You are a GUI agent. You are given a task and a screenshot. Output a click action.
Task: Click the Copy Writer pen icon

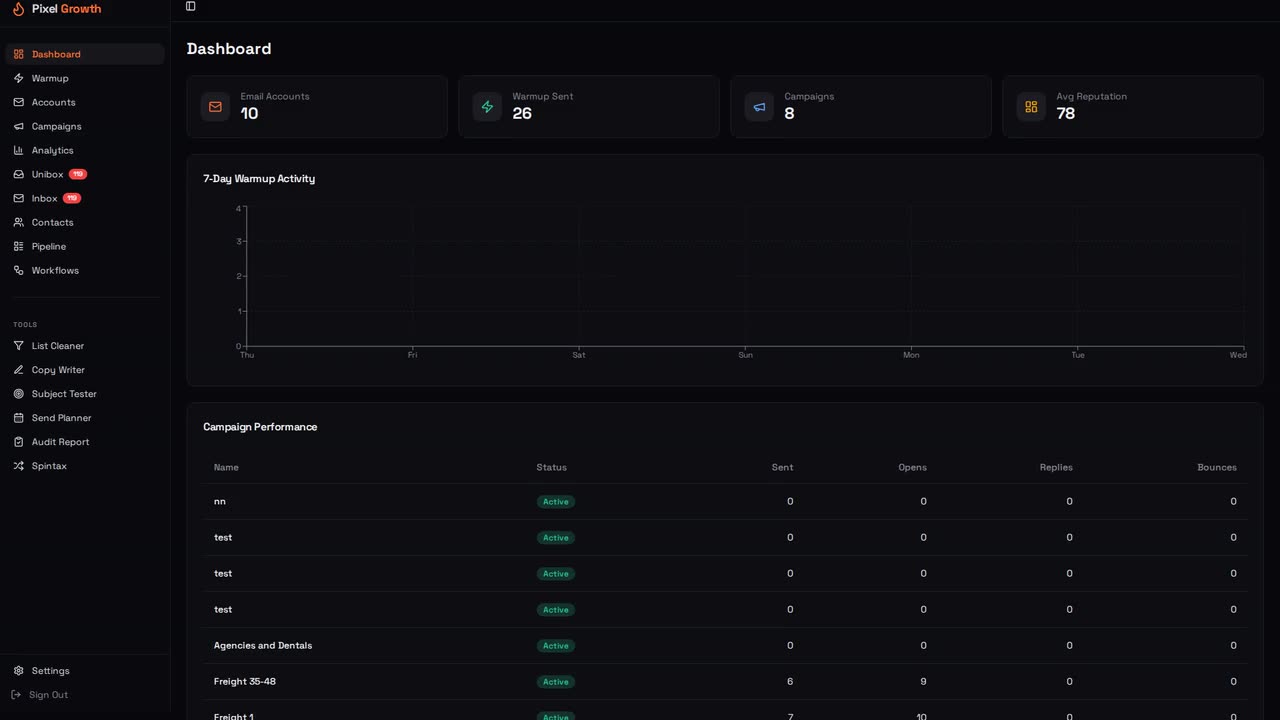[18, 370]
